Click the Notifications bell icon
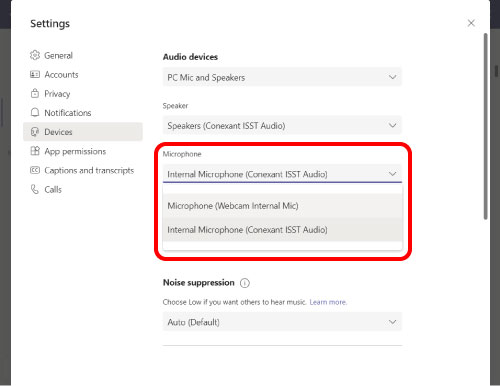This screenshot has height=386, width=500. tap(35, 112)
